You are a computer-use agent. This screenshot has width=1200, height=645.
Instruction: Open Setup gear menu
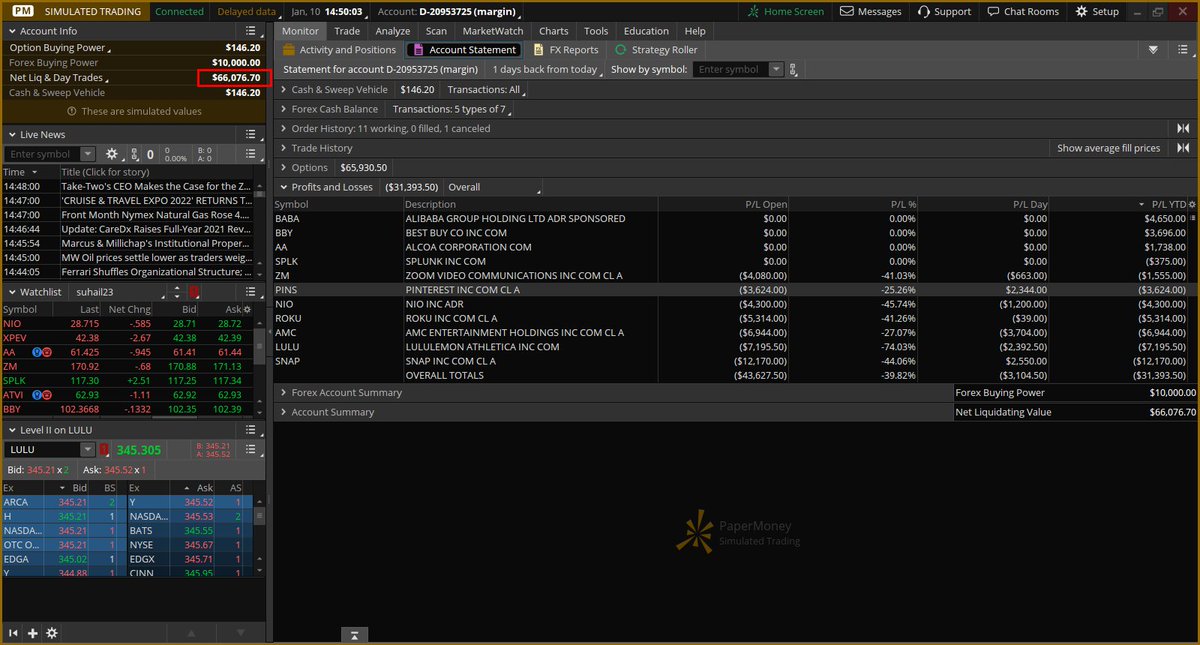(1097, 11)
